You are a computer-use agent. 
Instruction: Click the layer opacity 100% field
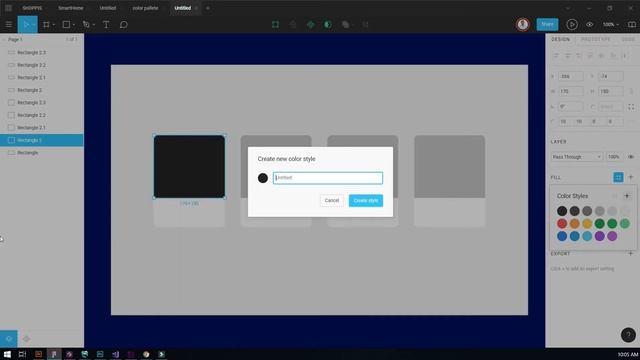pyautogui.click(x=615, y=157)
